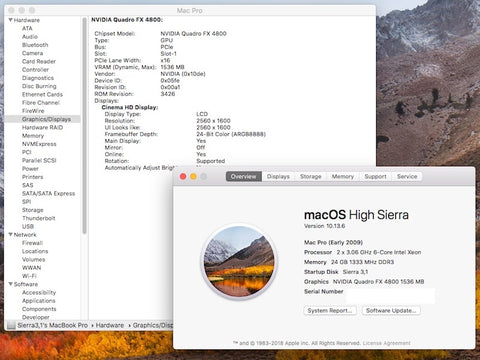Select Camera in the sidebar

pos(32,53)
